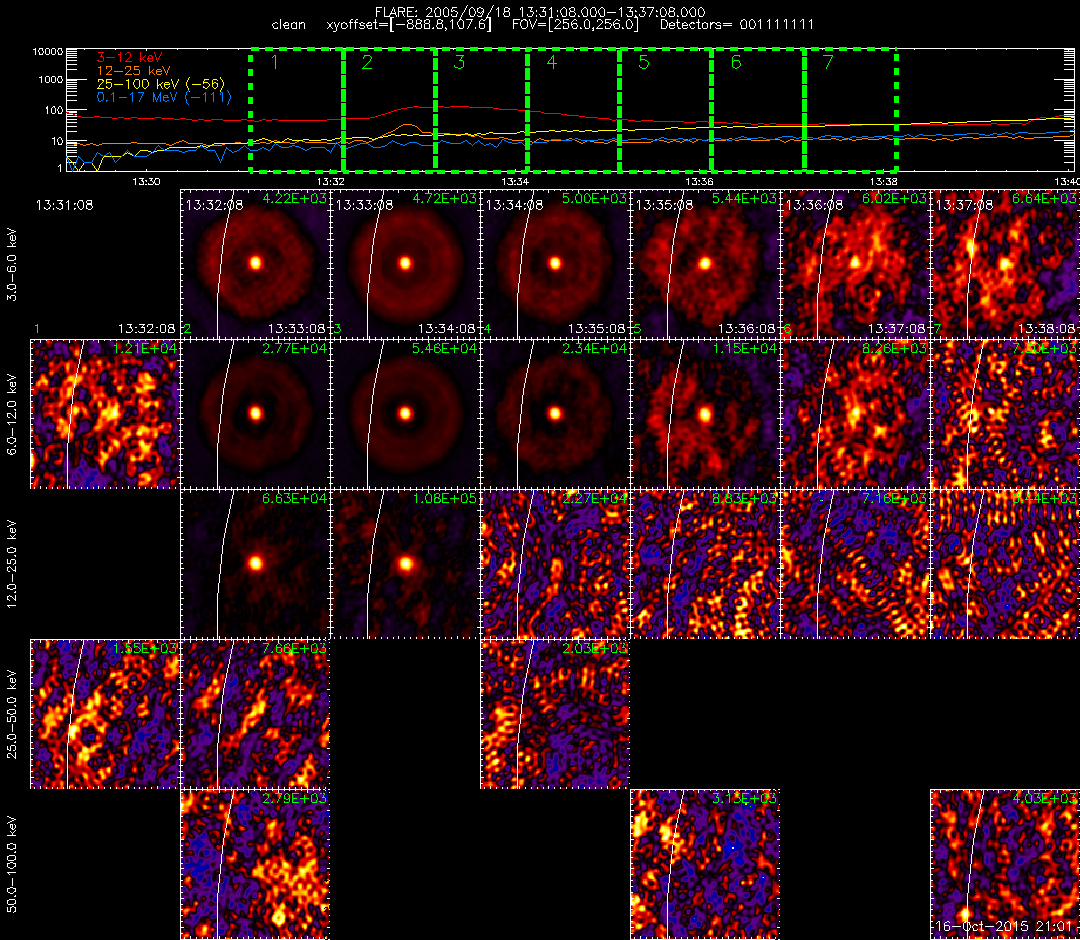Select the 6-12 keV image with peak 1.15E+04
Image resolution: width=1080 pixels, height=940 pixels.
coord(705,414)
